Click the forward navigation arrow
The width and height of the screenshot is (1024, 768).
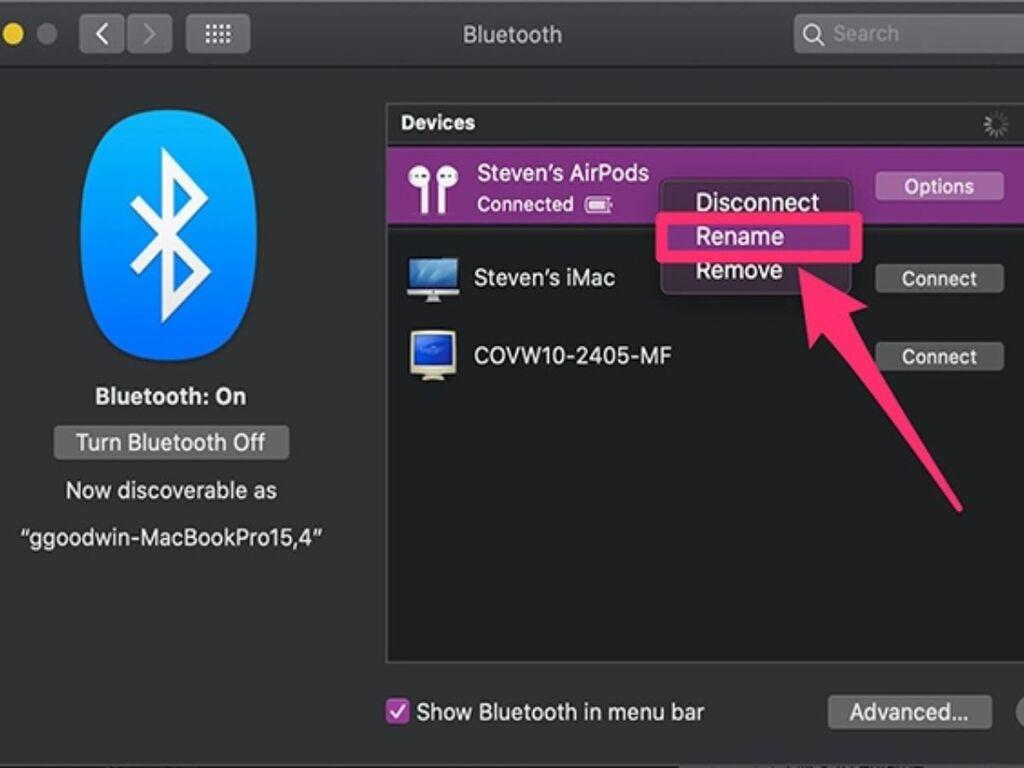[147, 33]
